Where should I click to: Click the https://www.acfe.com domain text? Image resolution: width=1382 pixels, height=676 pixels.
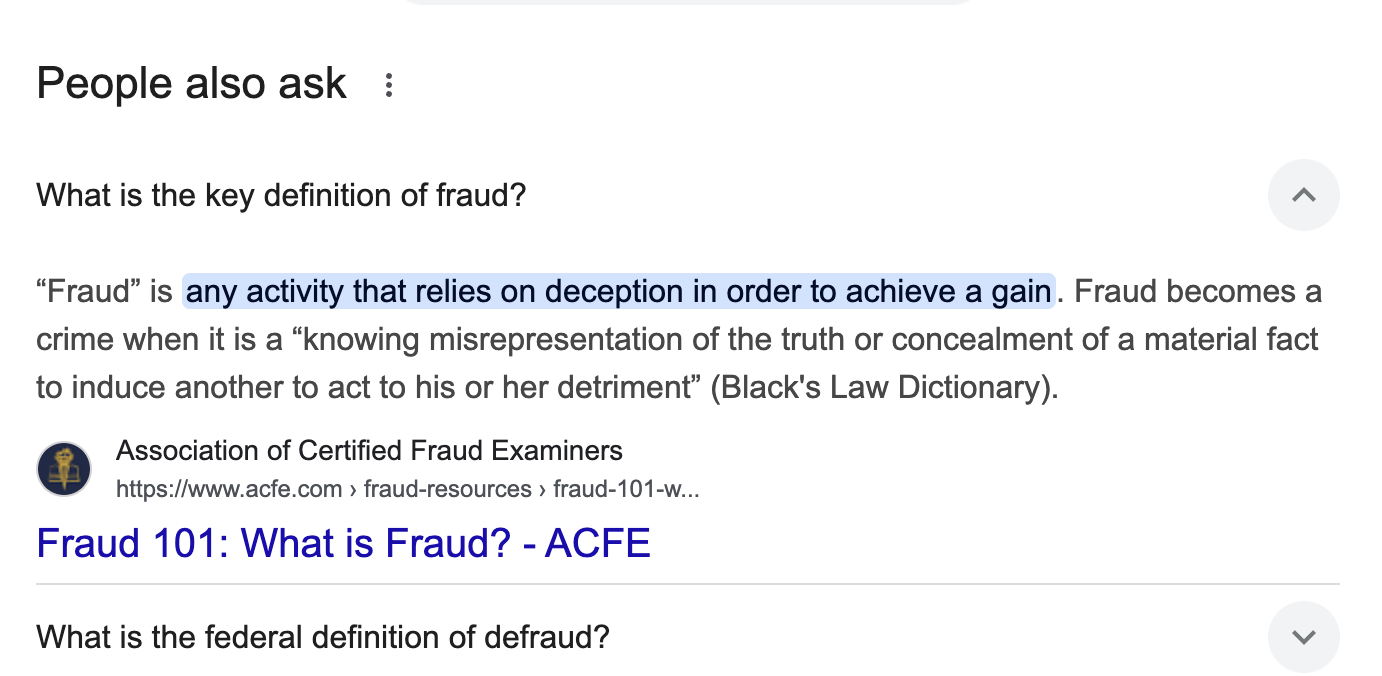tap(228, 489)
